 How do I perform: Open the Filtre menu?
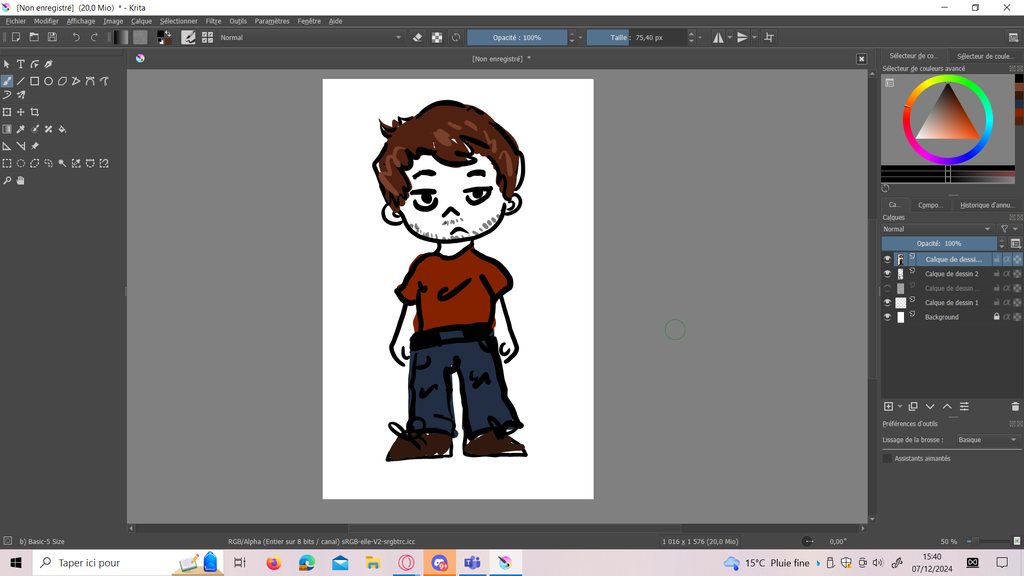[213, 21]
